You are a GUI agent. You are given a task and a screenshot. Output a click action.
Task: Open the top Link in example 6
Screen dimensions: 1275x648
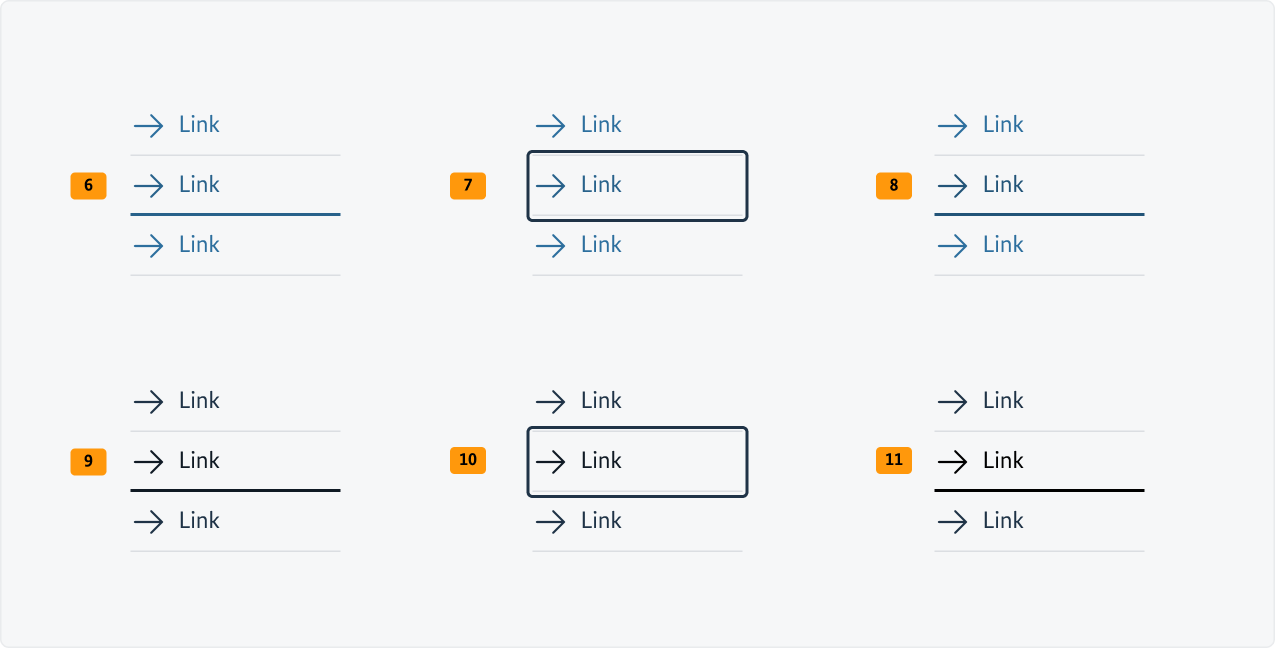199,125
